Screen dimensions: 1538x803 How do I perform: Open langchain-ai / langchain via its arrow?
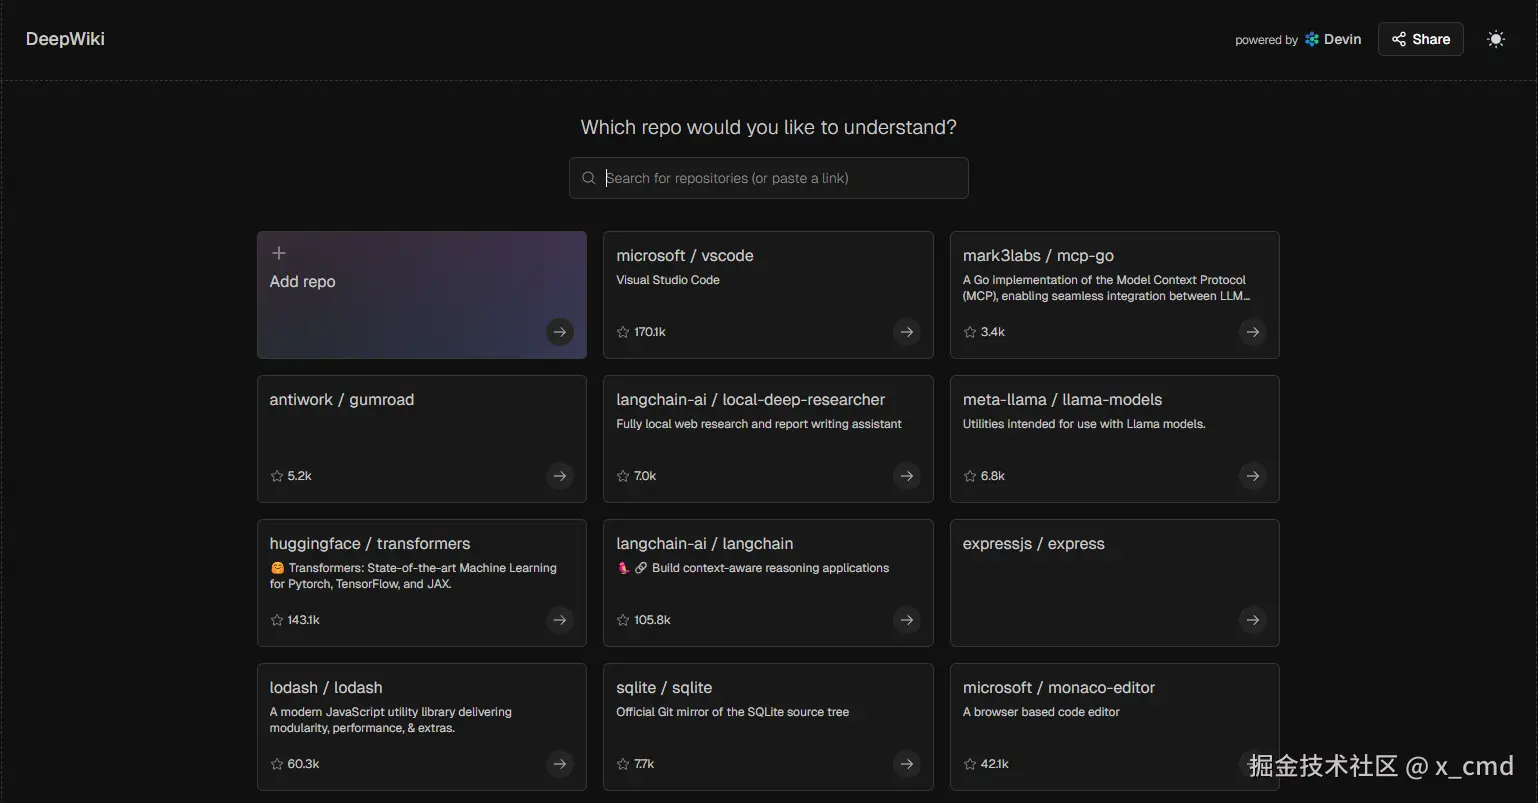point(907,620)
